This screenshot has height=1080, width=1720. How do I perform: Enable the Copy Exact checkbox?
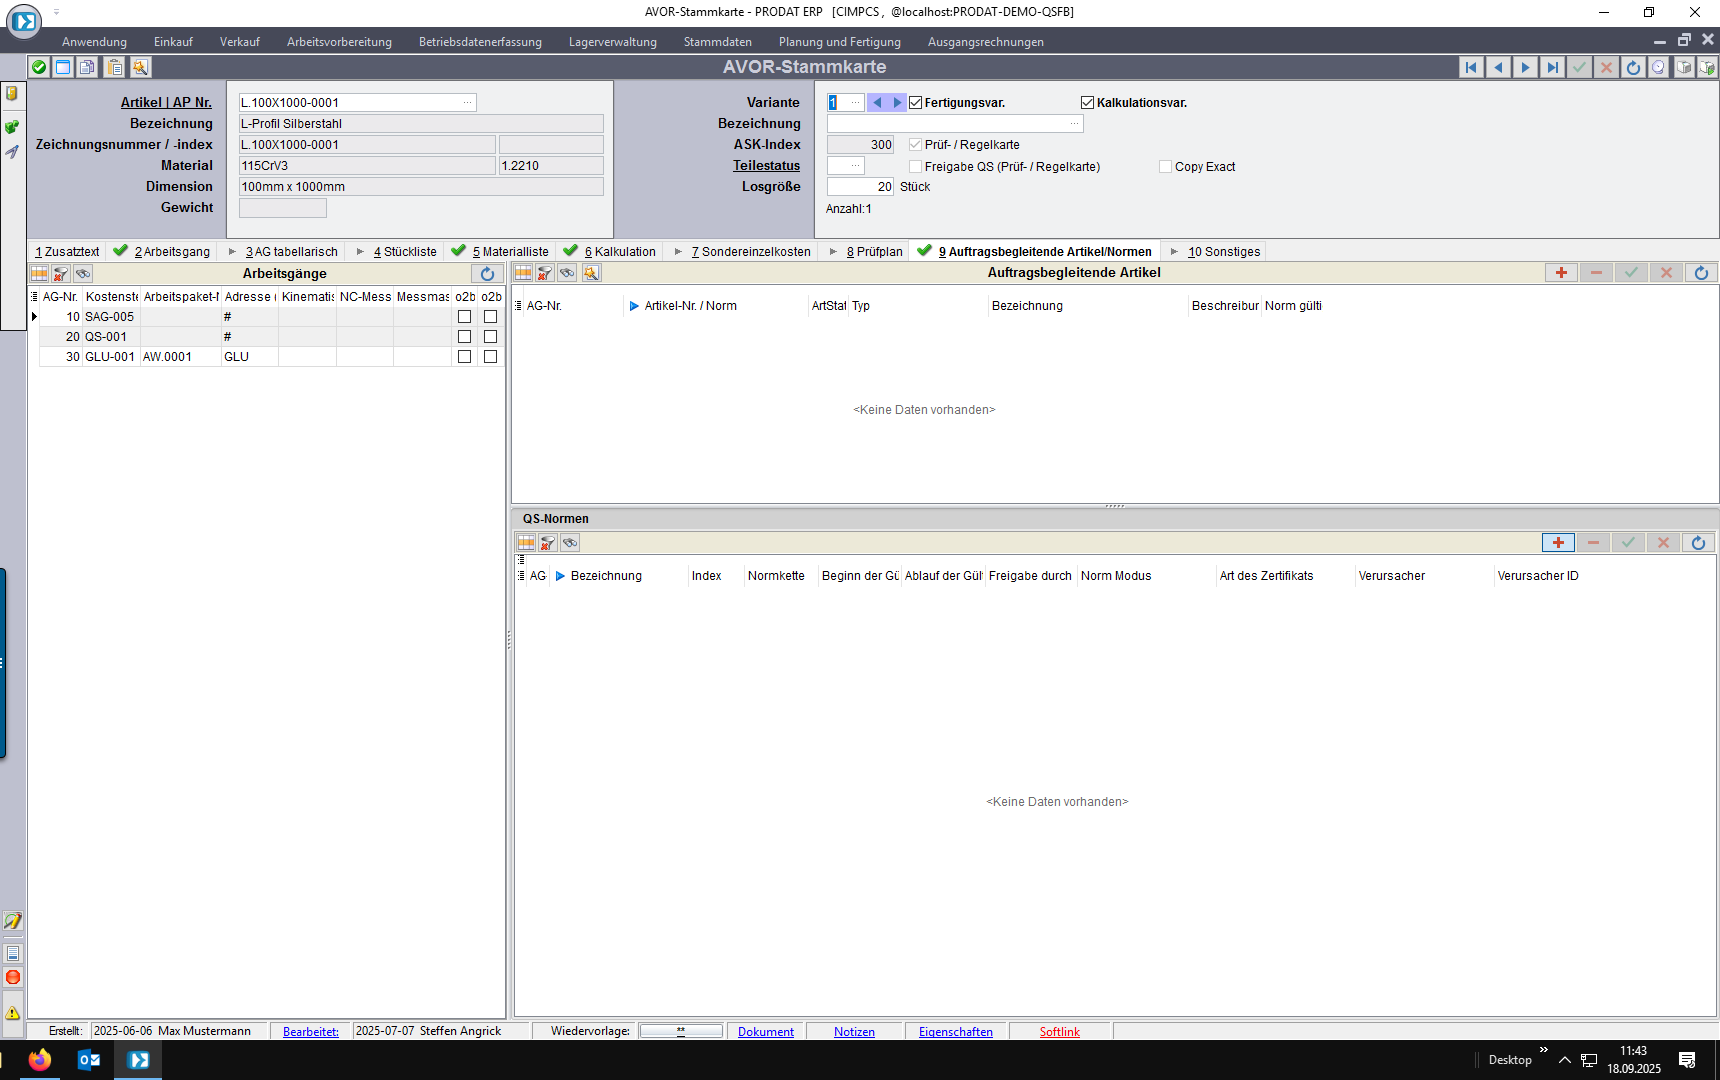coord(1165,167)
